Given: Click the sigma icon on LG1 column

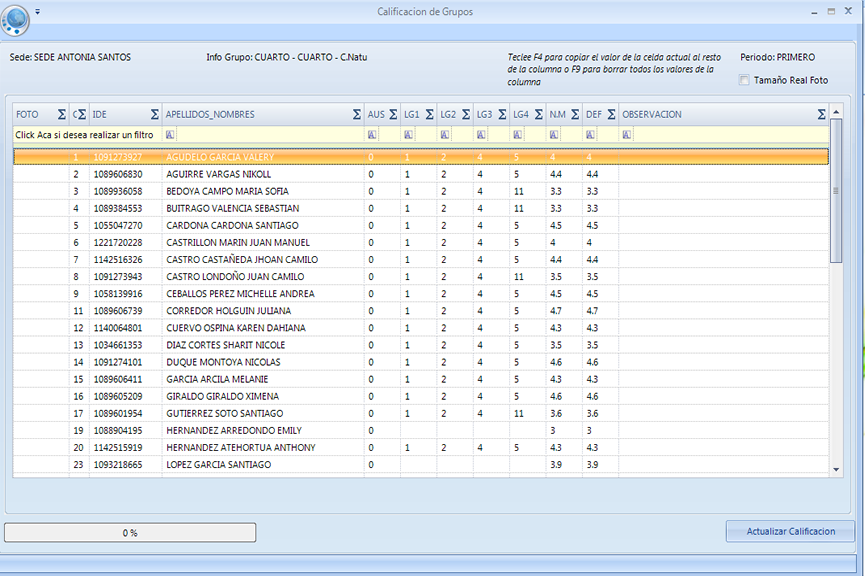Looking at the screenshot, I should (x=429, y=115).
